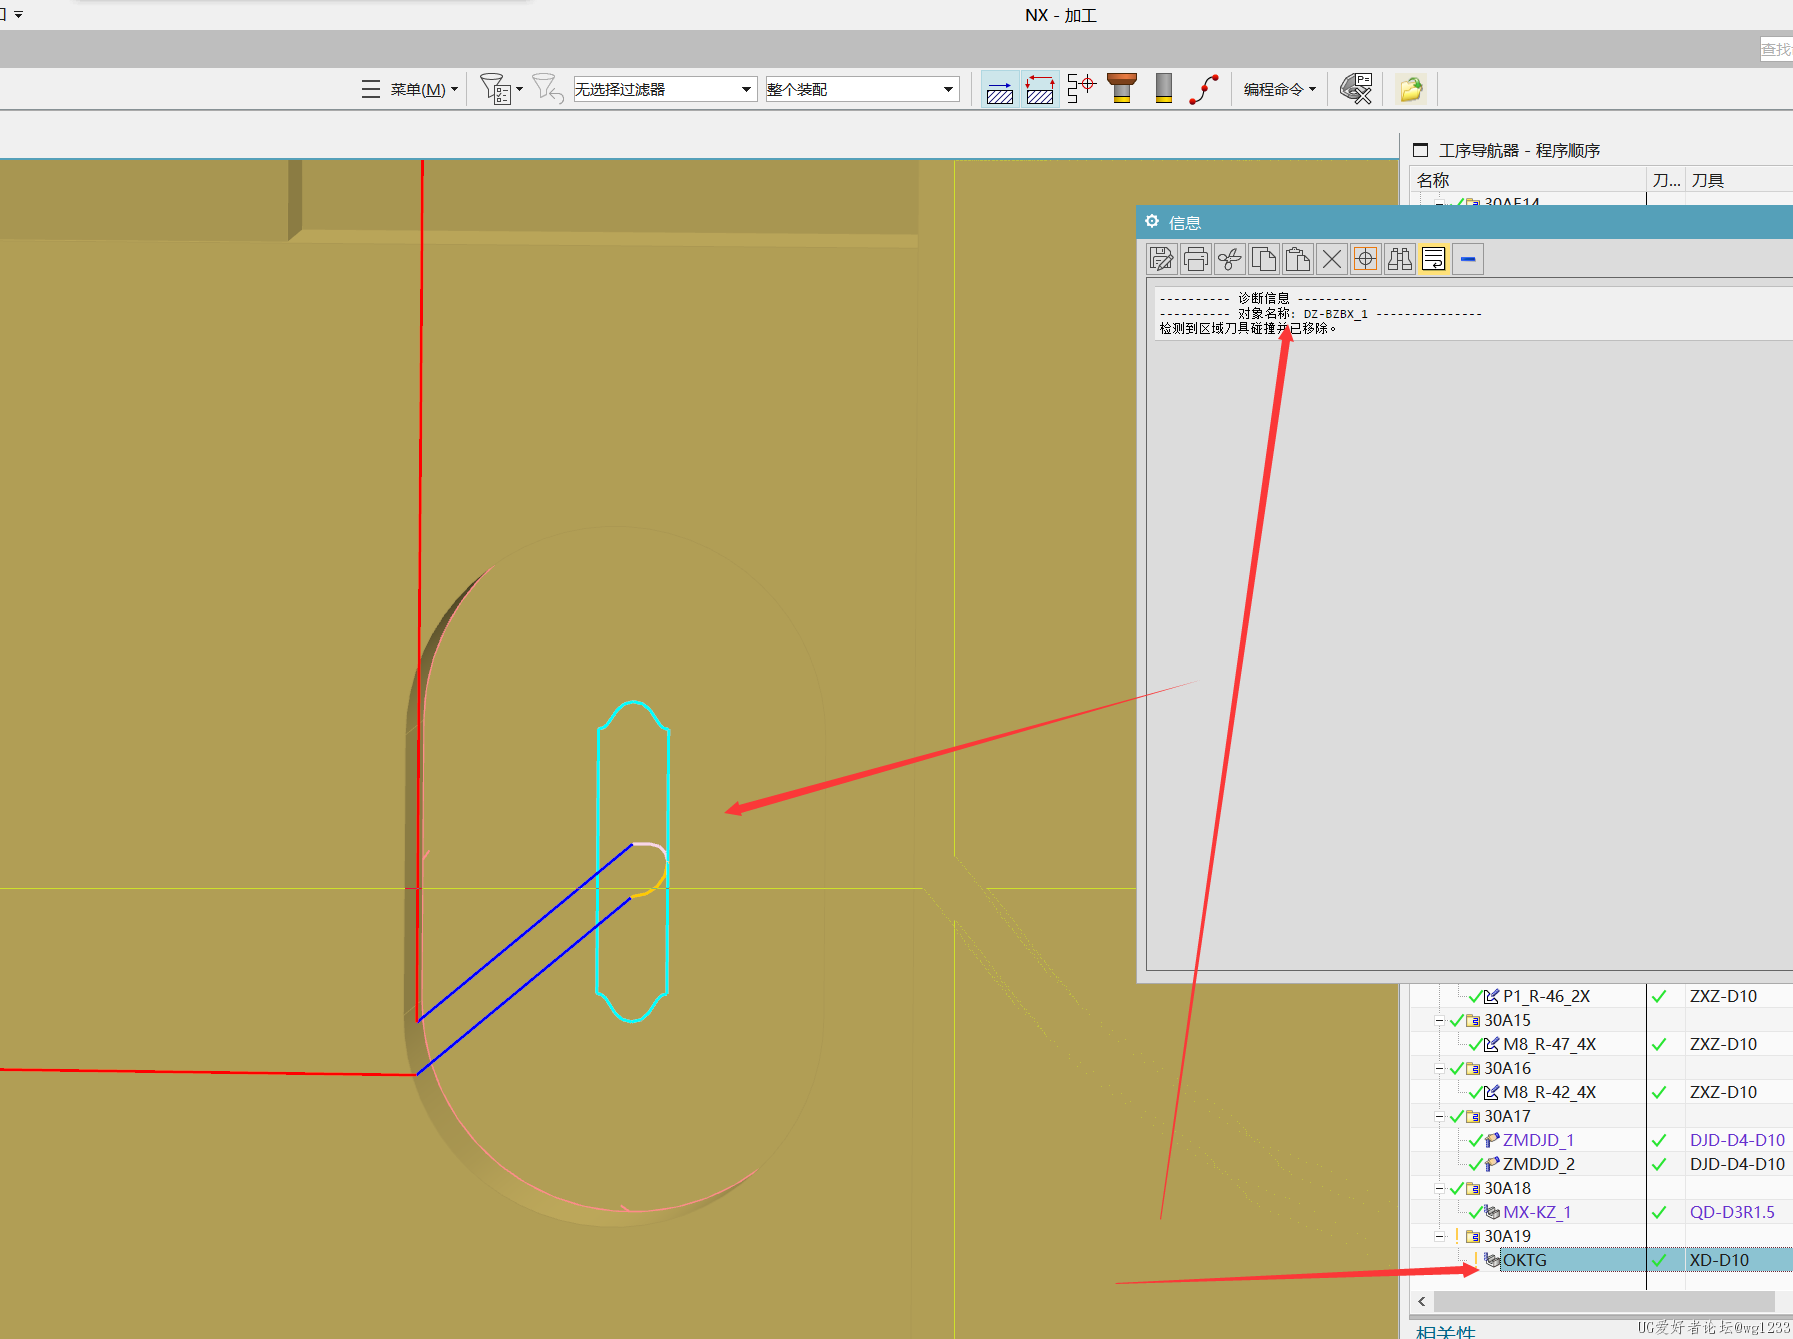Toggle the word wrap icon in 信息 window
This screenshot has height=1339, width=1793.
(x=1434, y=260)
